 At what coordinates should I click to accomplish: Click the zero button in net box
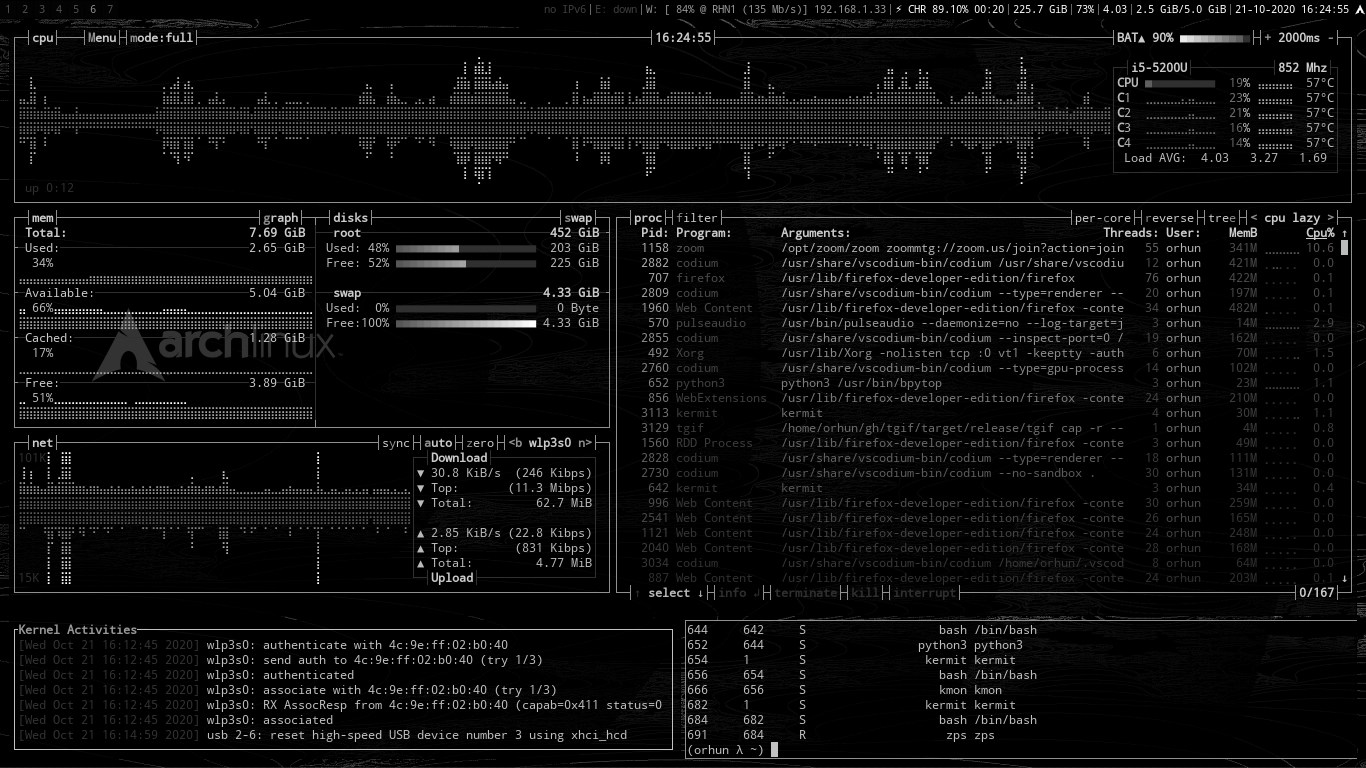[x=480, y=443]
